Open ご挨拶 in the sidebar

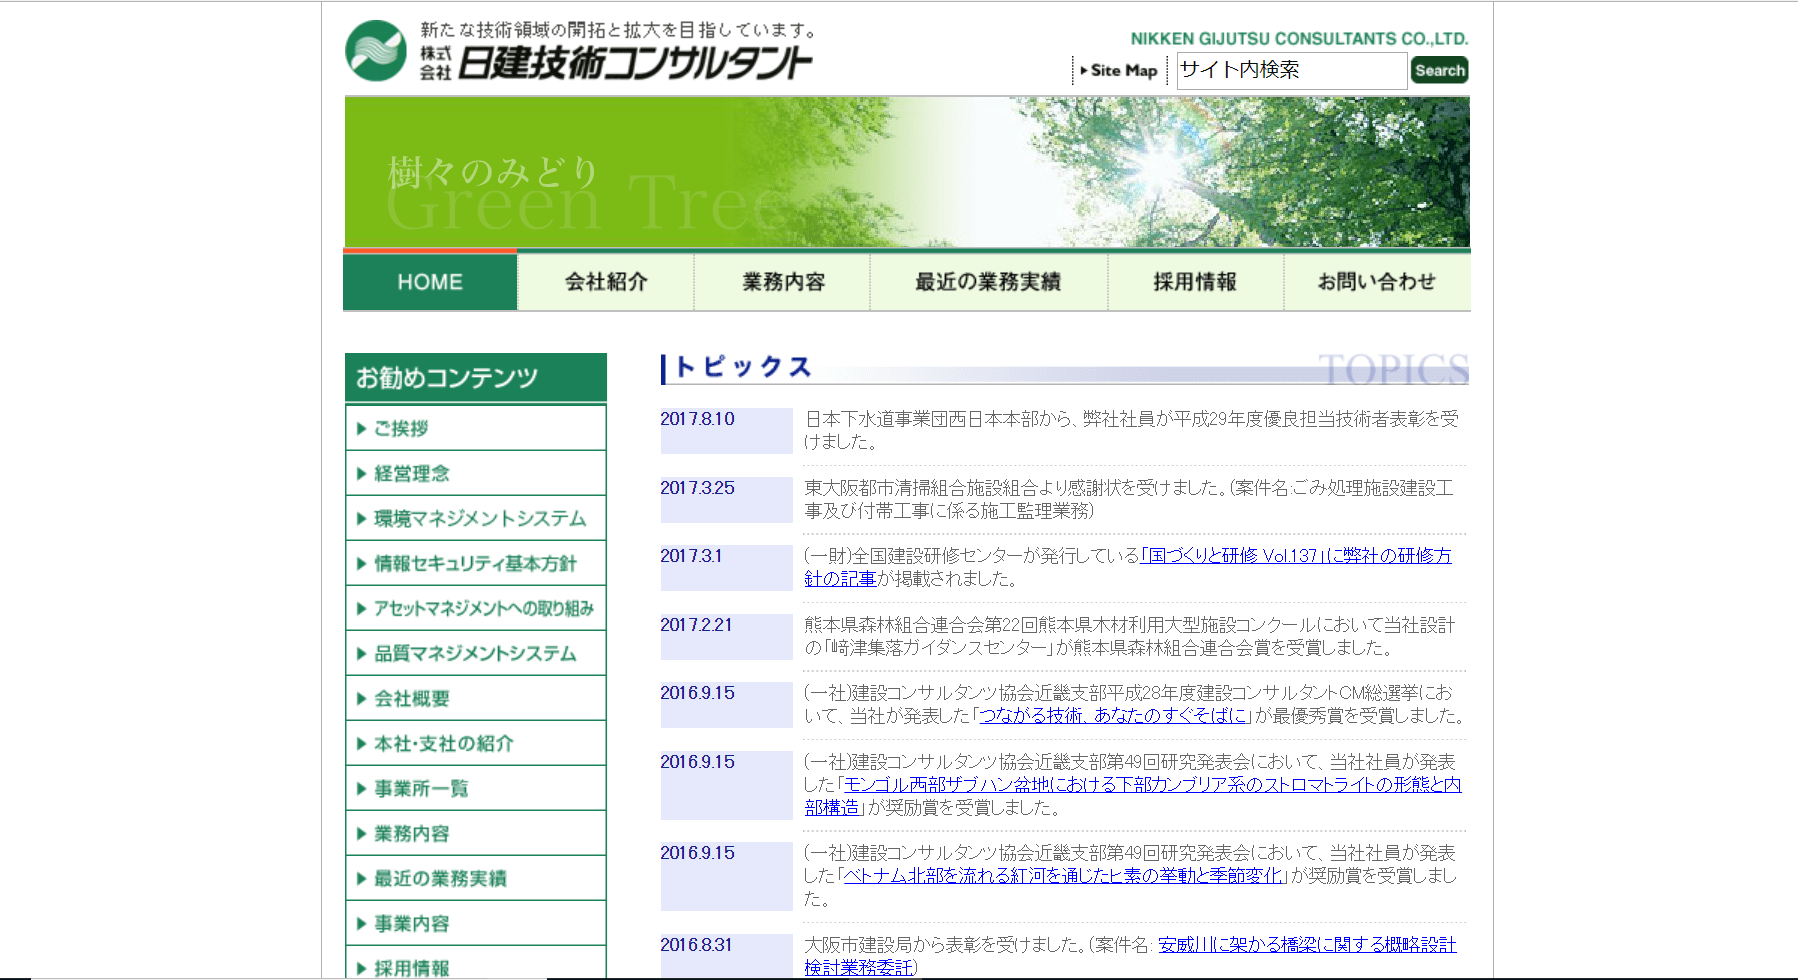tap(476, 428)
